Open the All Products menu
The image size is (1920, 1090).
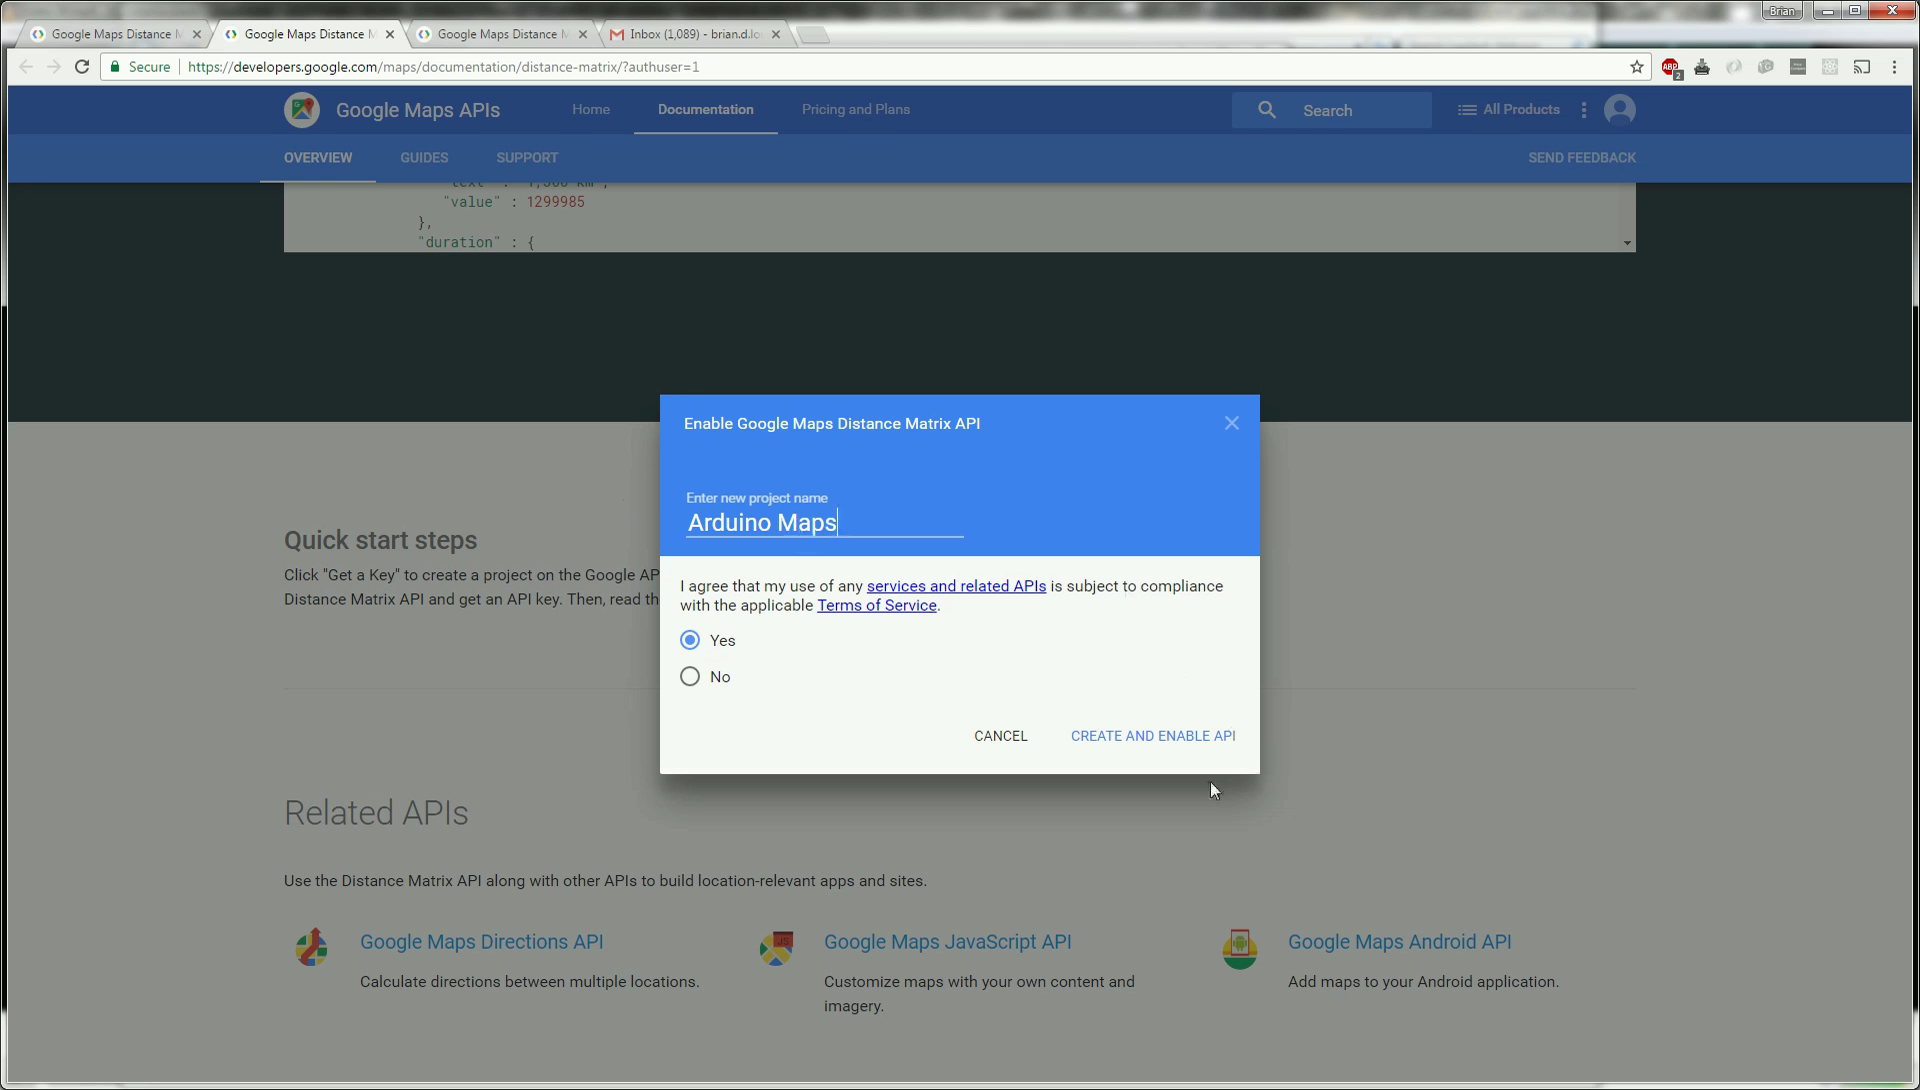(1508, 110)
